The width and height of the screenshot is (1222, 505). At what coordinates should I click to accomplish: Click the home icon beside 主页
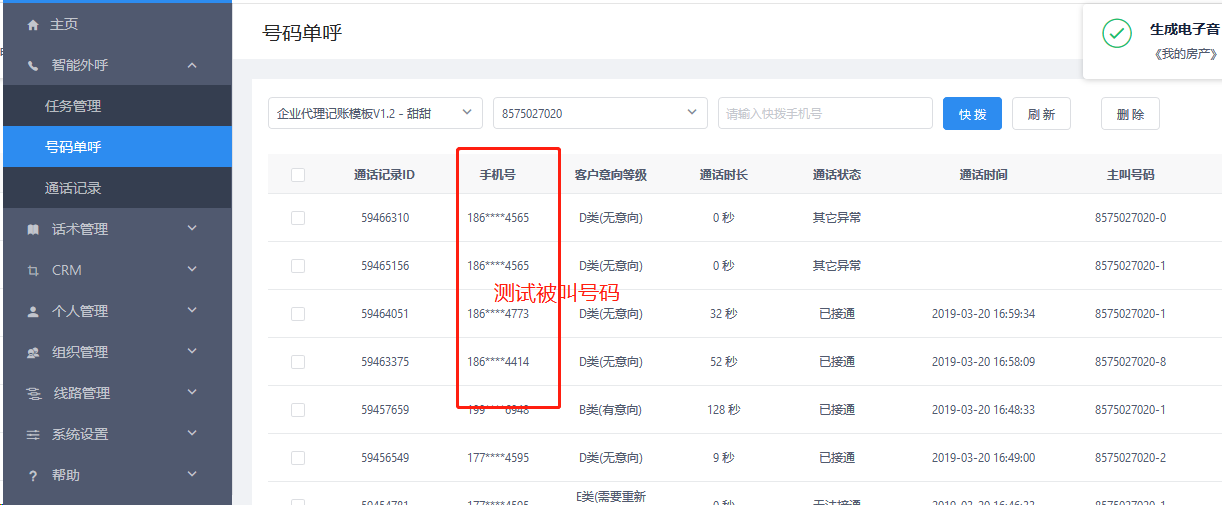(33, 24)
